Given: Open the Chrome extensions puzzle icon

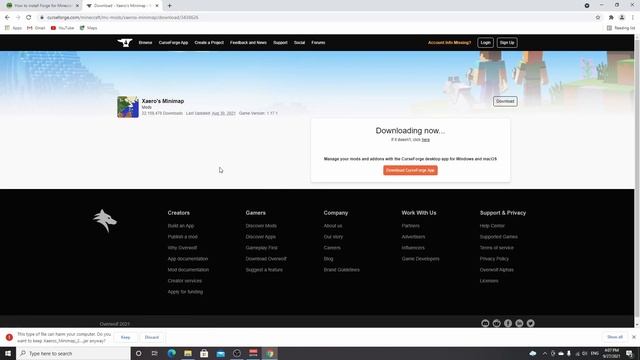Looking at the screenshot, I should (611, 18).
